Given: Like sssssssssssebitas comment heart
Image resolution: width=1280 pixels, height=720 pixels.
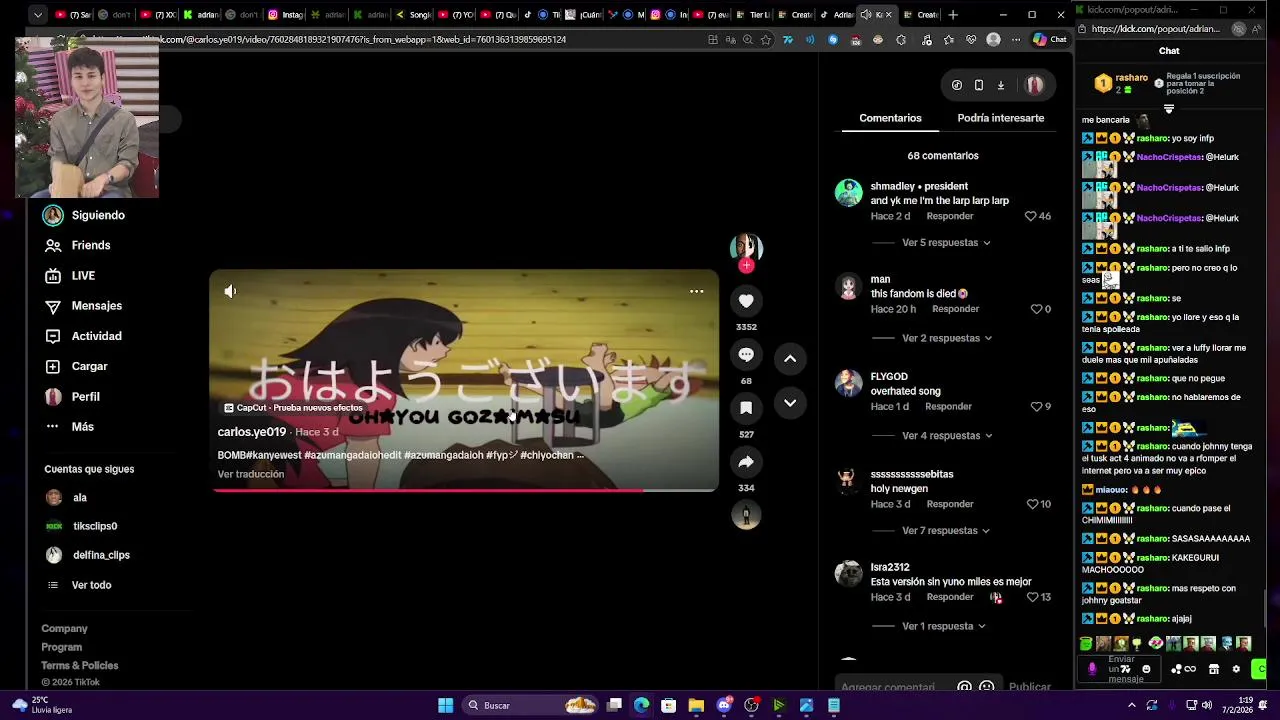Looking at the screenshot, I should click(1032, 505).
